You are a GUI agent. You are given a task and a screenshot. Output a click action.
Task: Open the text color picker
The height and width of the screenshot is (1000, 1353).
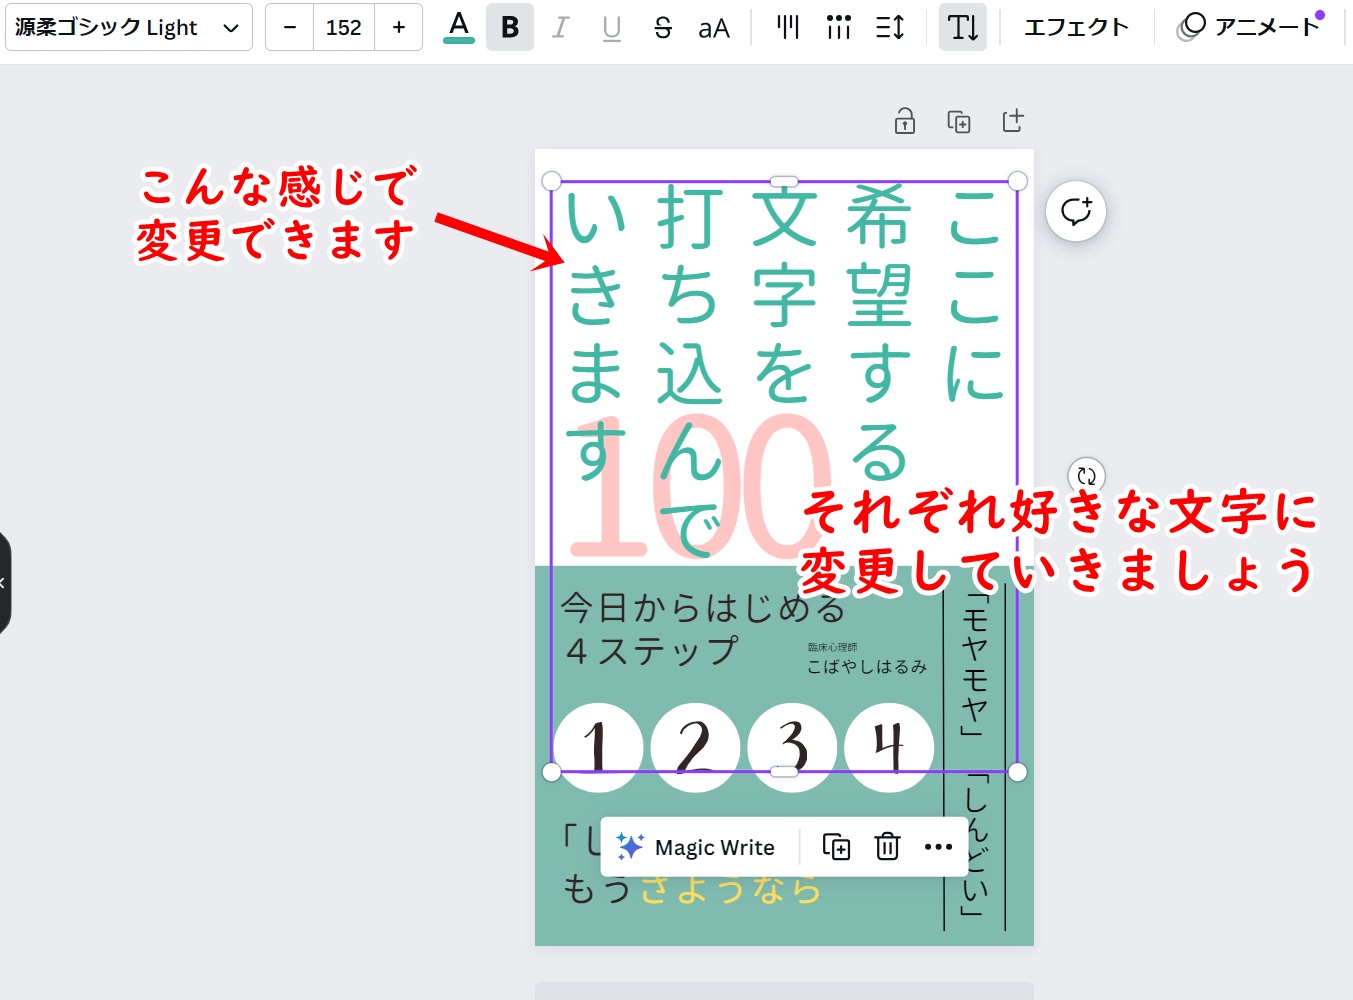[x=459, y=27]
